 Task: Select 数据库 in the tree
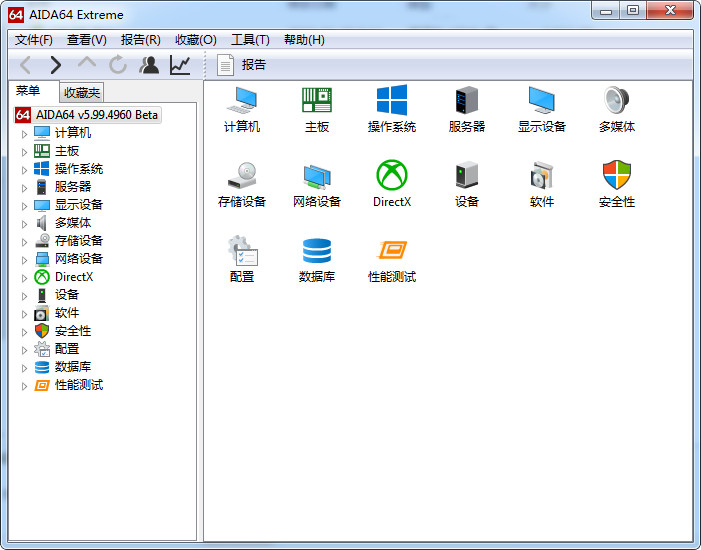[73, 367]
